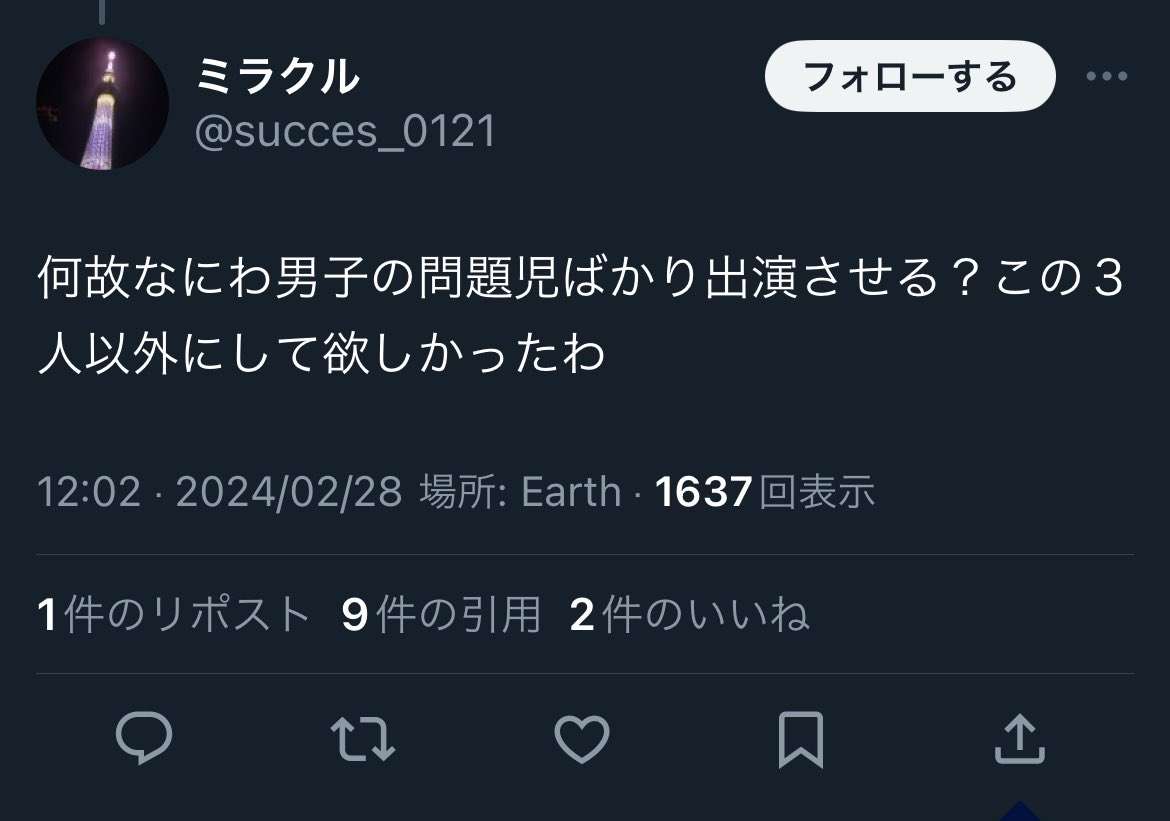
Task: View the 1件のリポスト repost list
Action: pos(173,614)
